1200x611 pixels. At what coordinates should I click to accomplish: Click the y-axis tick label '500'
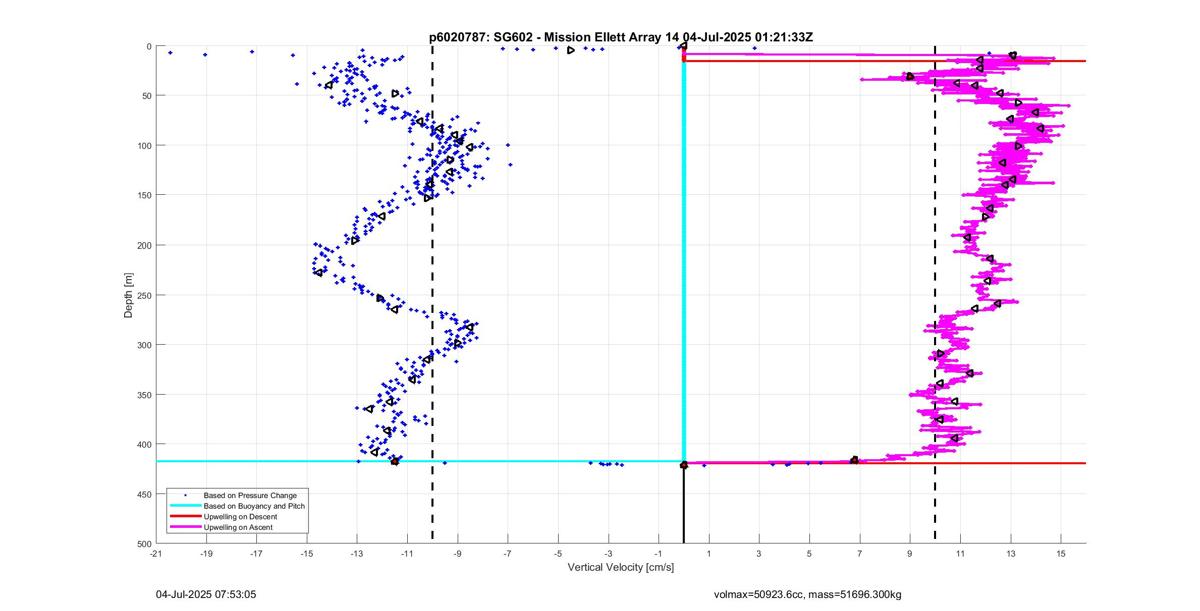click(142, 543)
